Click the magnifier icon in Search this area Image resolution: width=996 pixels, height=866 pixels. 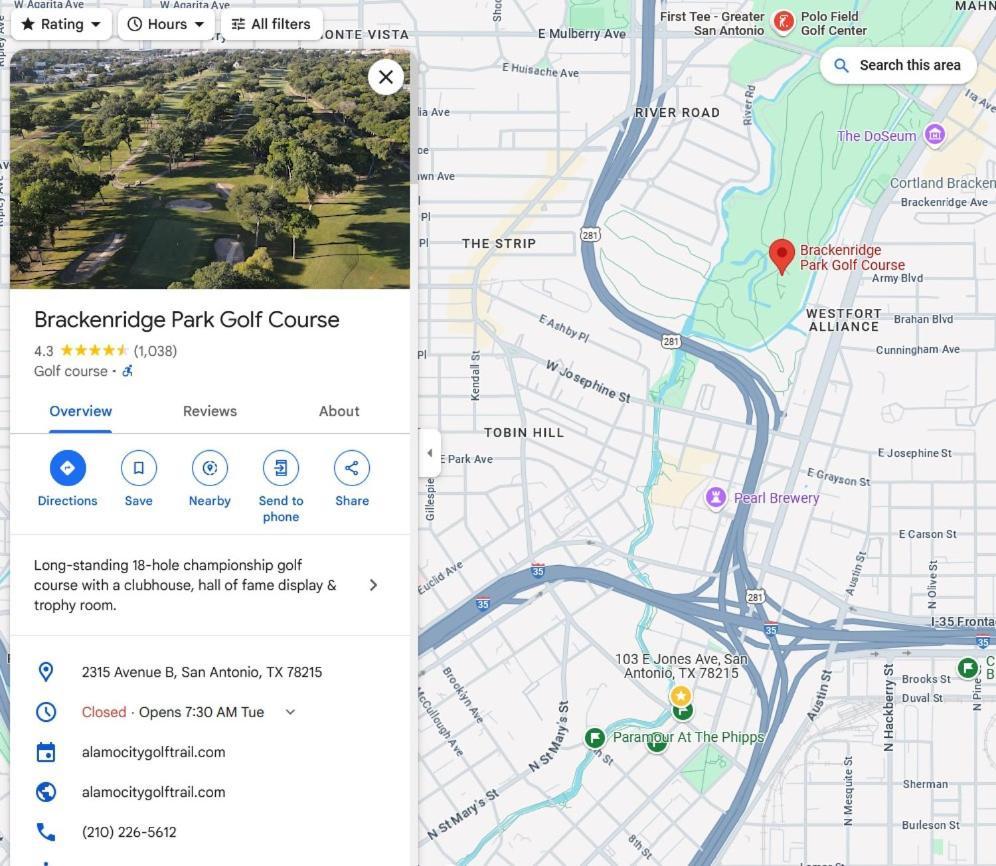coord(841,65)
